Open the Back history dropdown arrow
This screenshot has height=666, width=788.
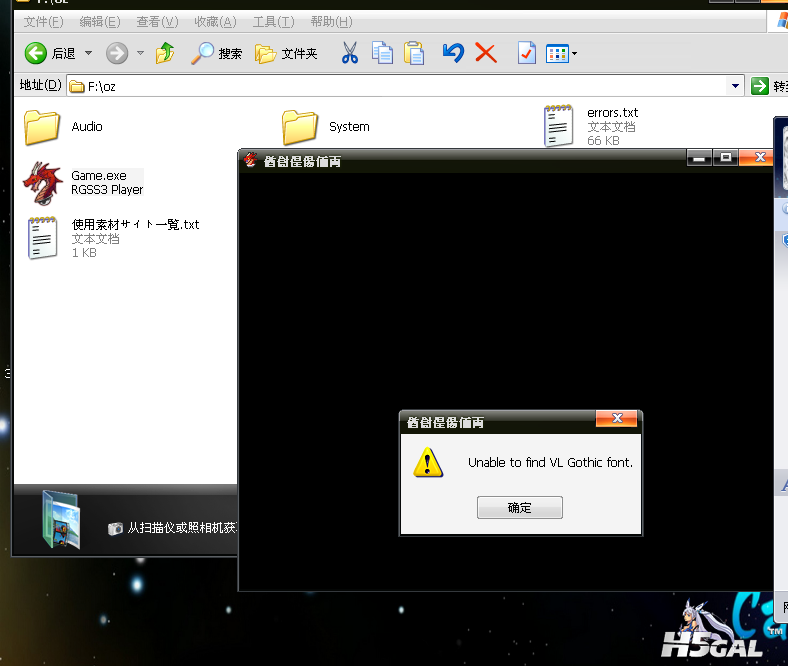click(88, 53)
